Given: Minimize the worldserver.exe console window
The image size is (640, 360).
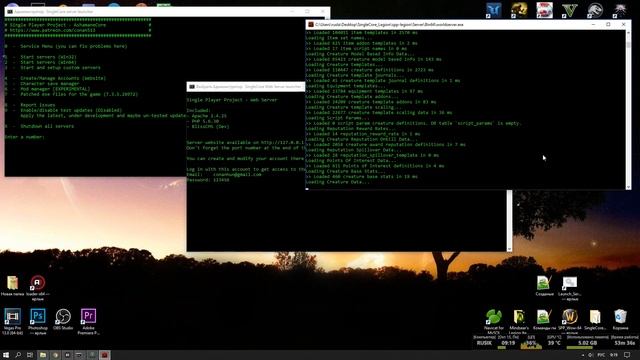Looking at the screenshot, I should point(593,24).
